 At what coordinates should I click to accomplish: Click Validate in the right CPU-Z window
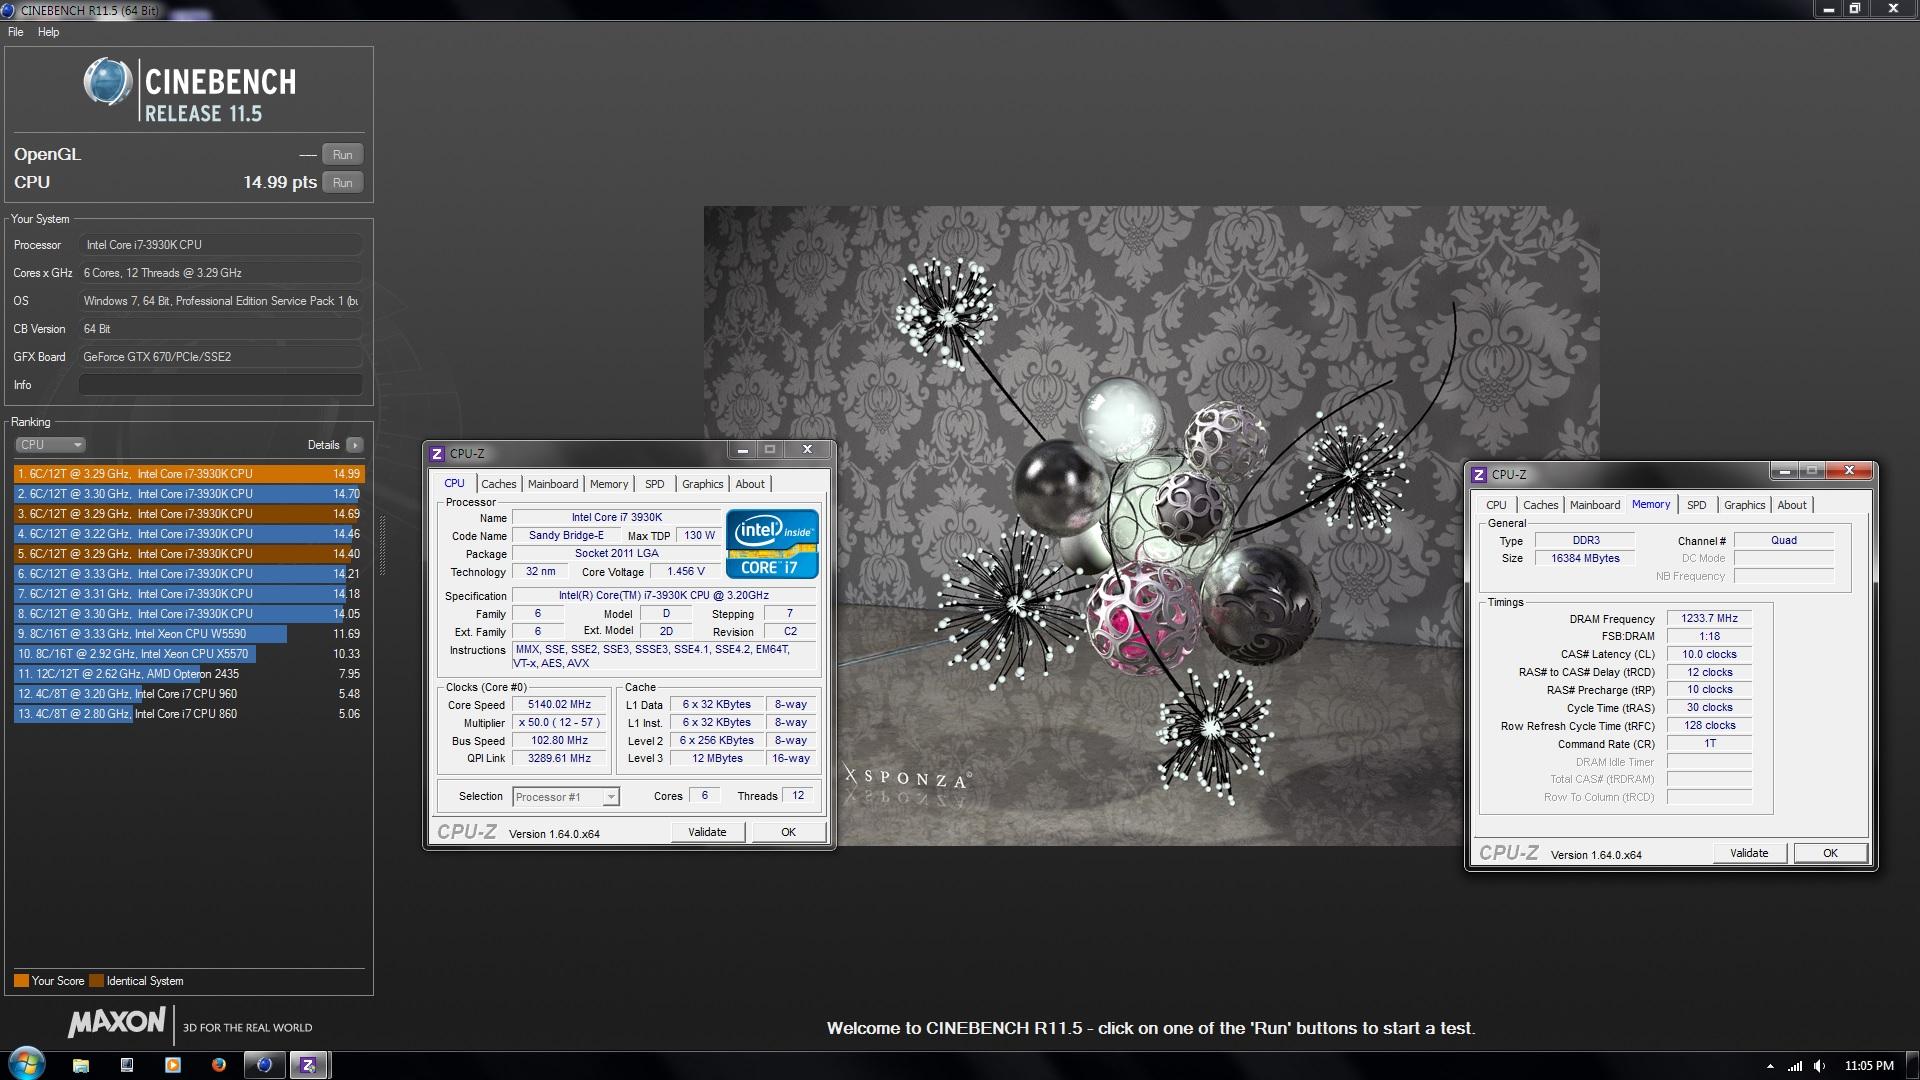click(1749, 853)
